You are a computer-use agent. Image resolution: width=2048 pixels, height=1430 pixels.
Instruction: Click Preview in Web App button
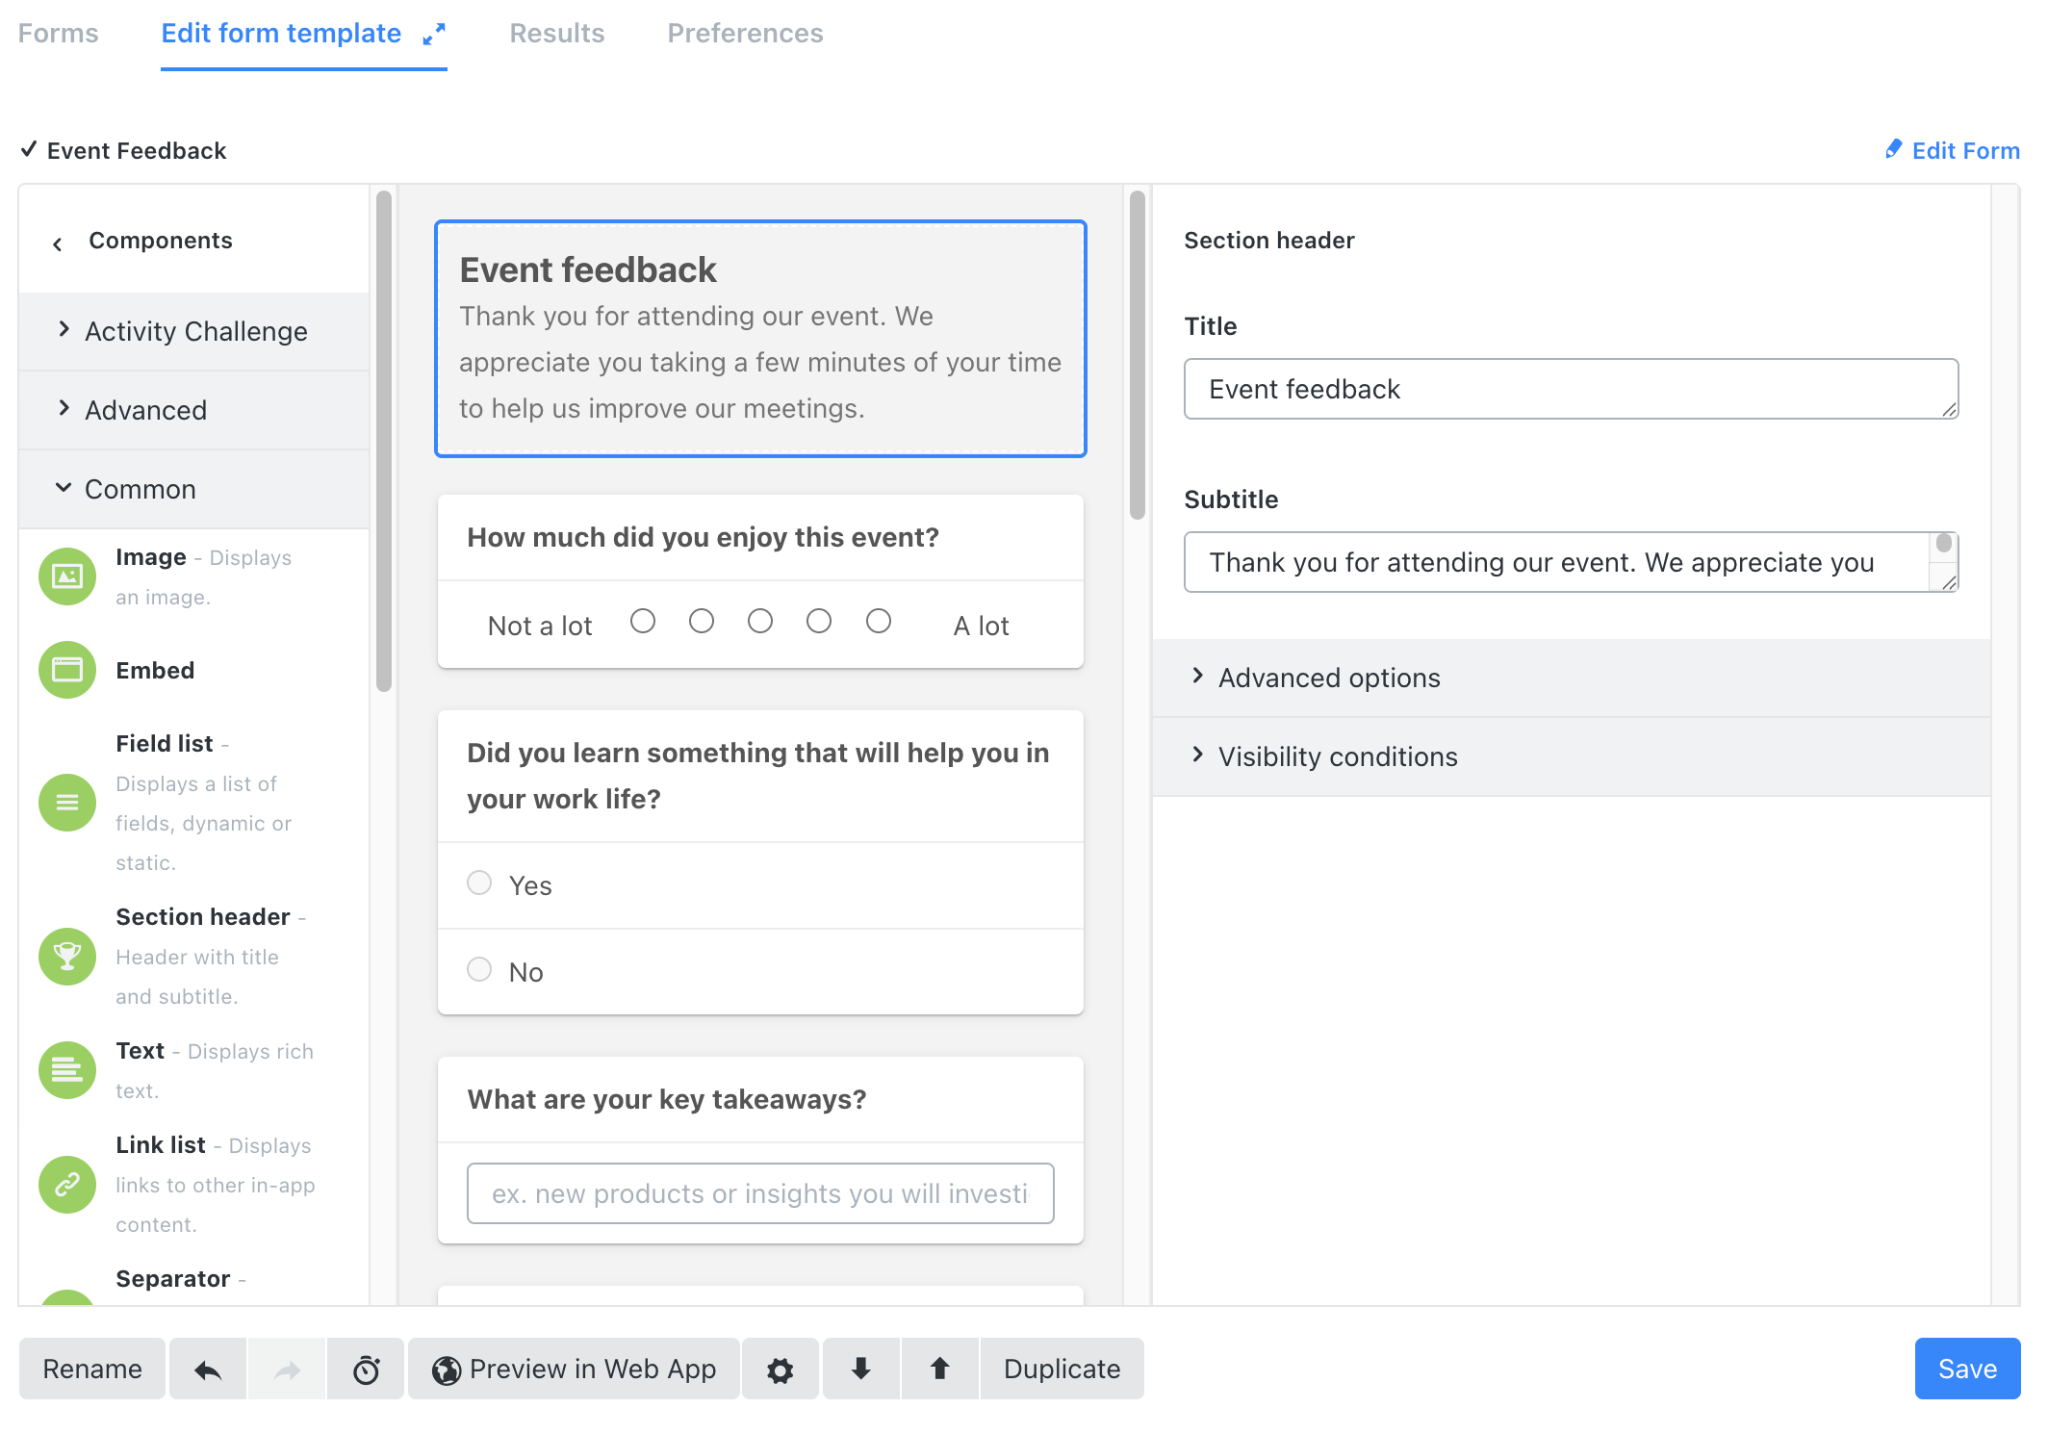point(574,1369)
